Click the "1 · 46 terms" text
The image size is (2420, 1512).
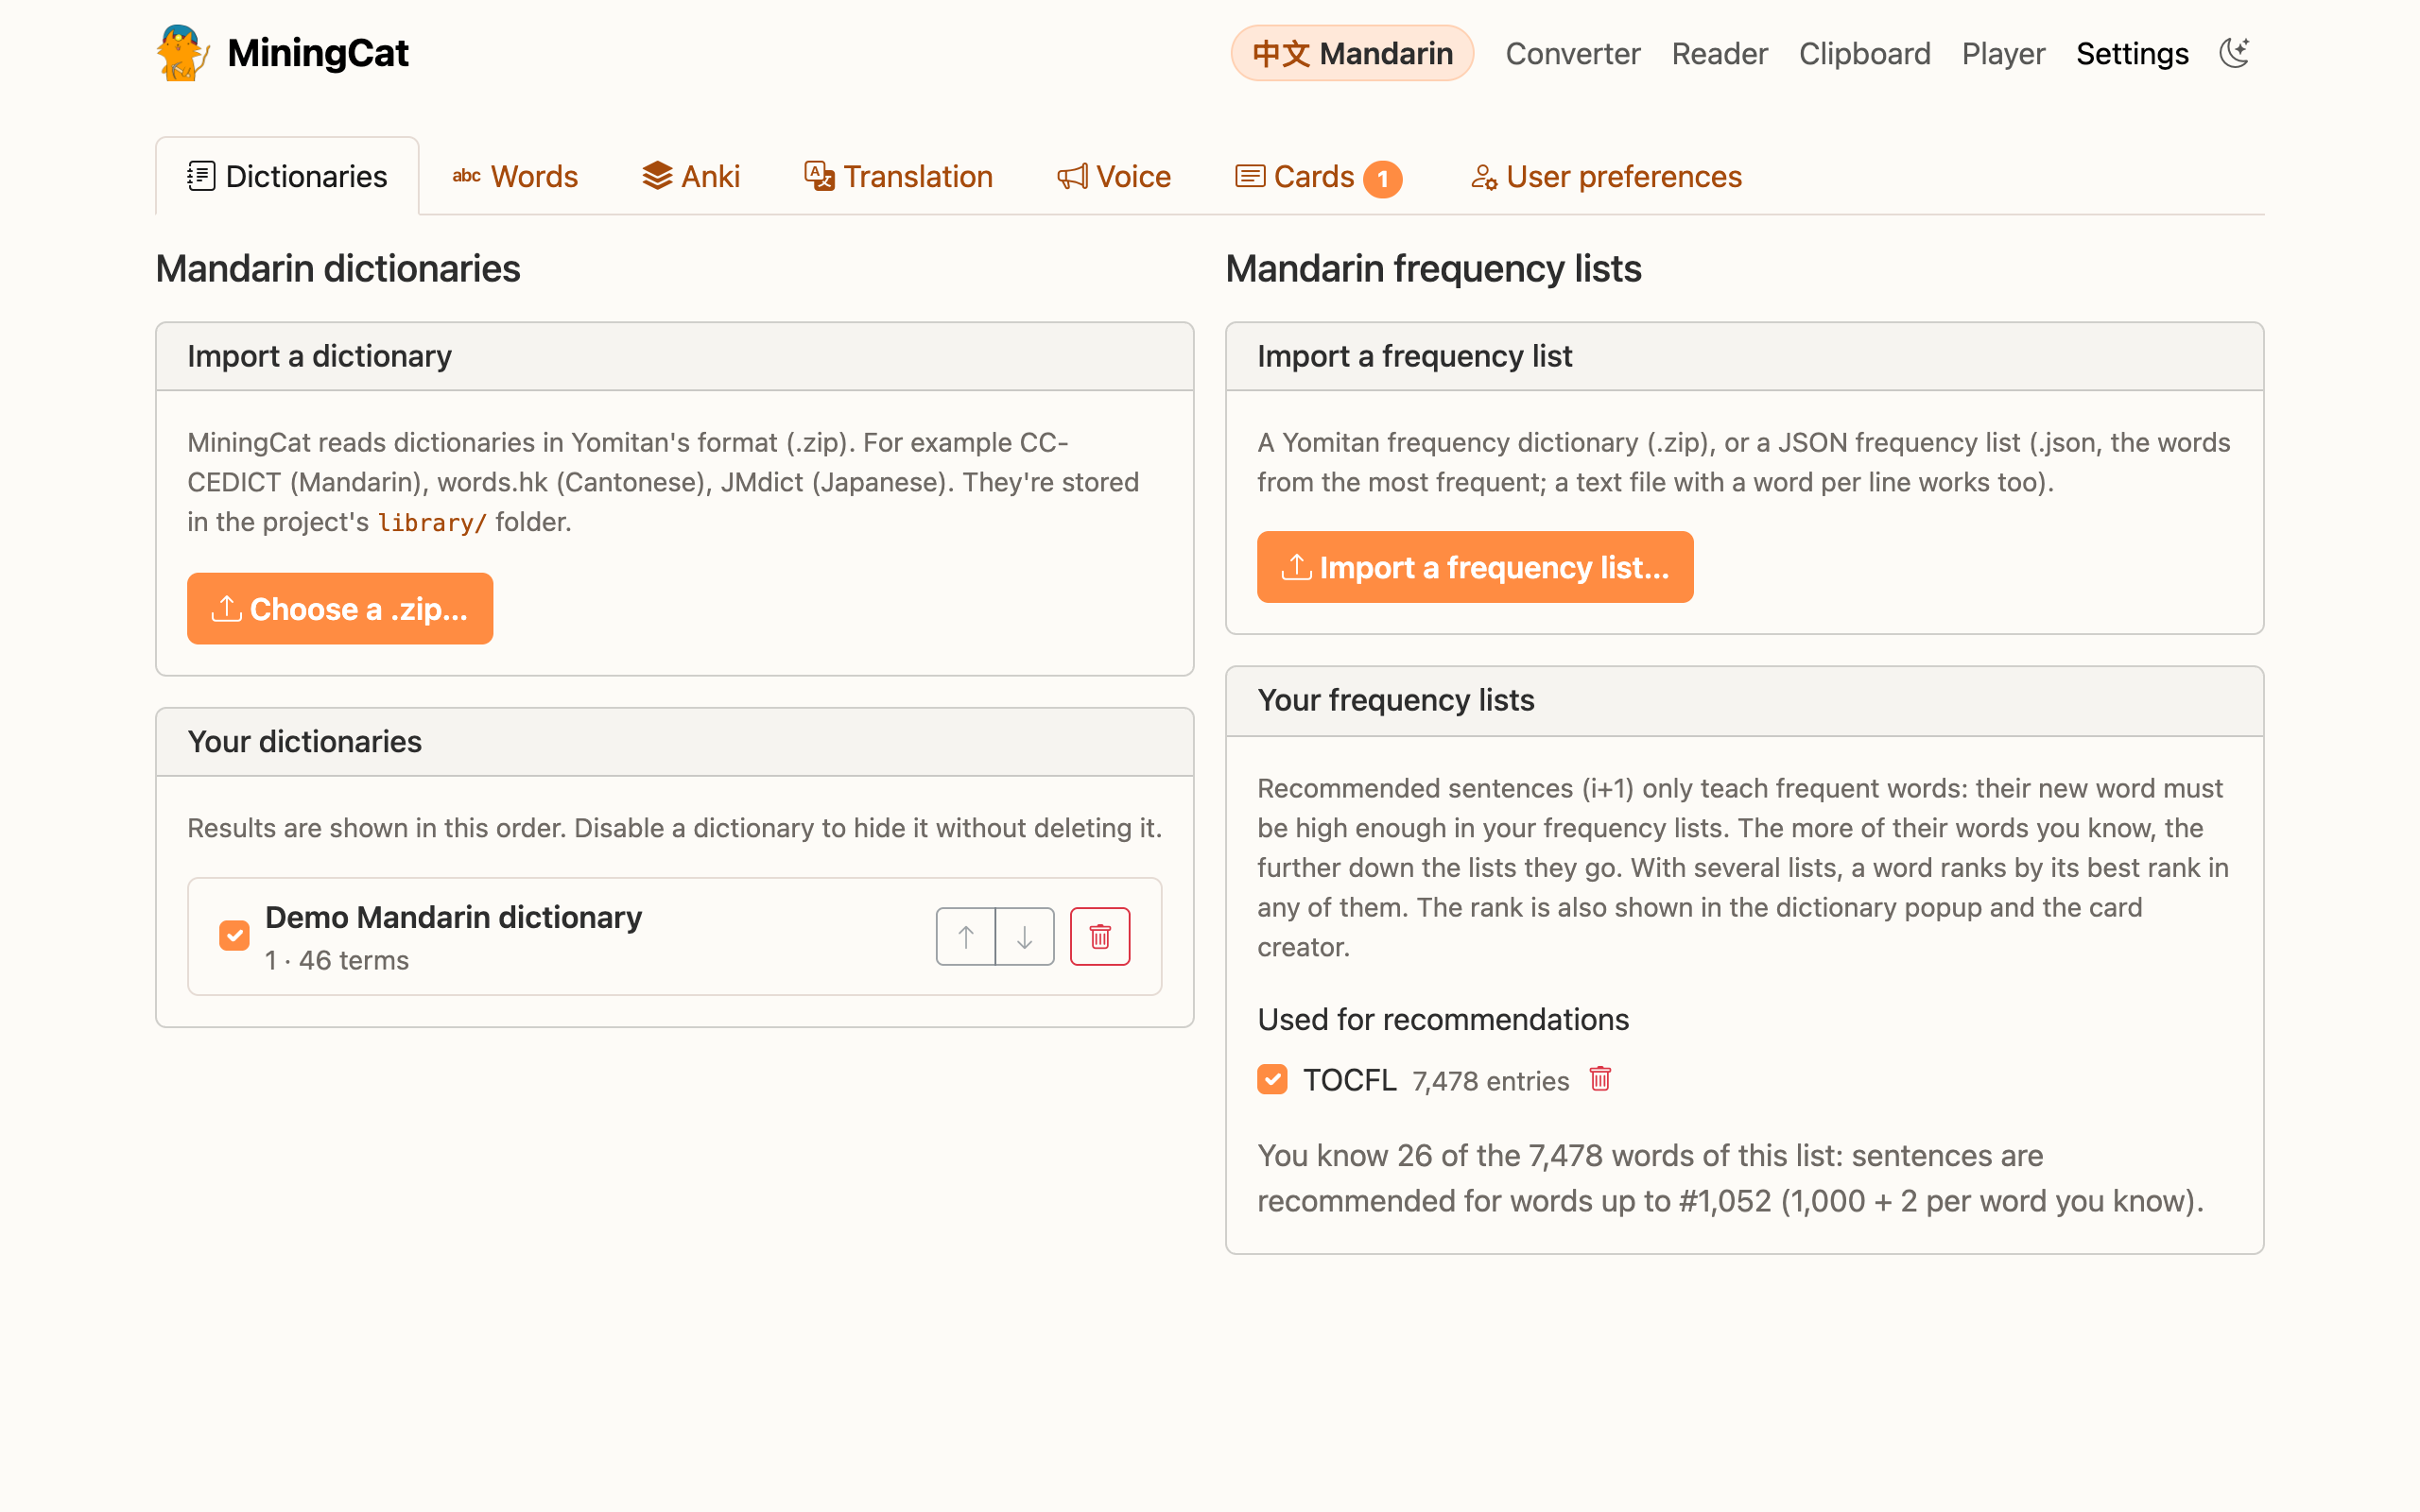[337, 960]
